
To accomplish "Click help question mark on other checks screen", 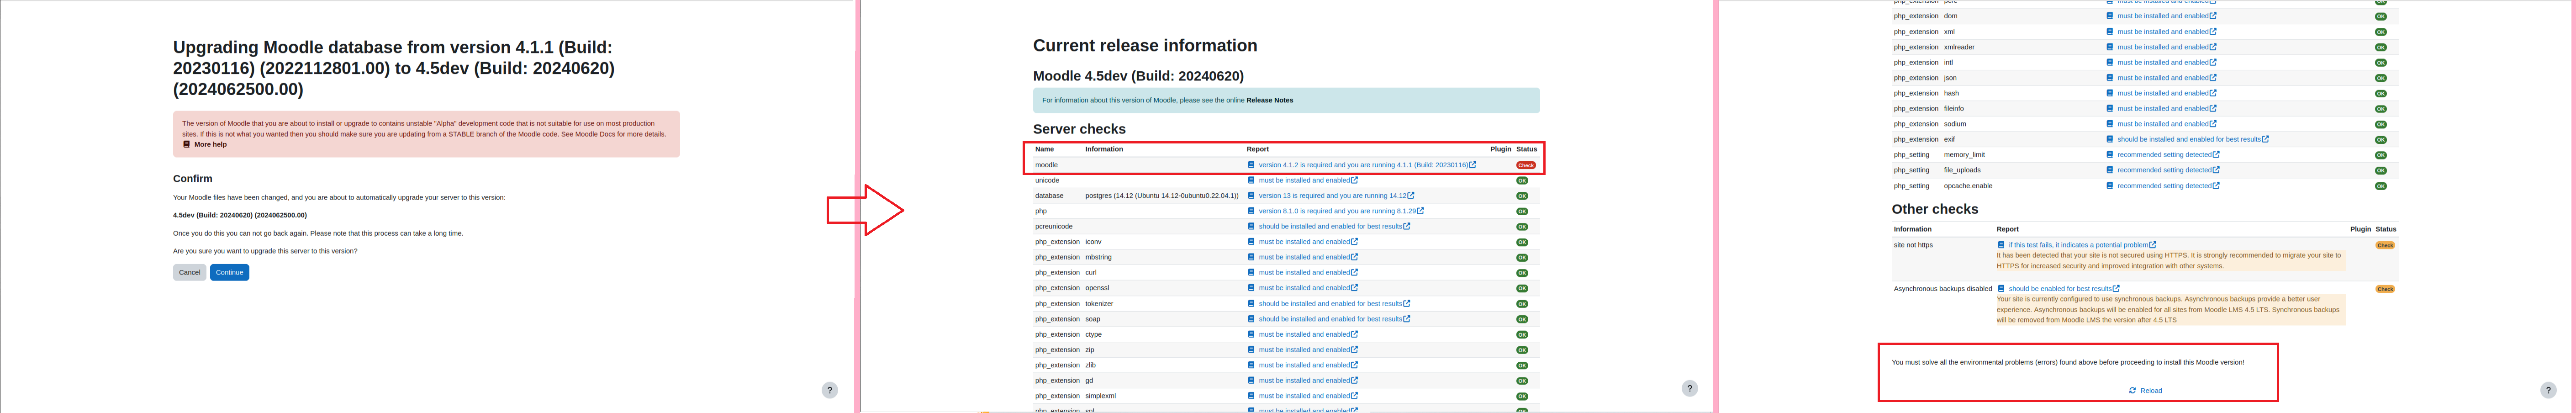I will pos(2548,390).
